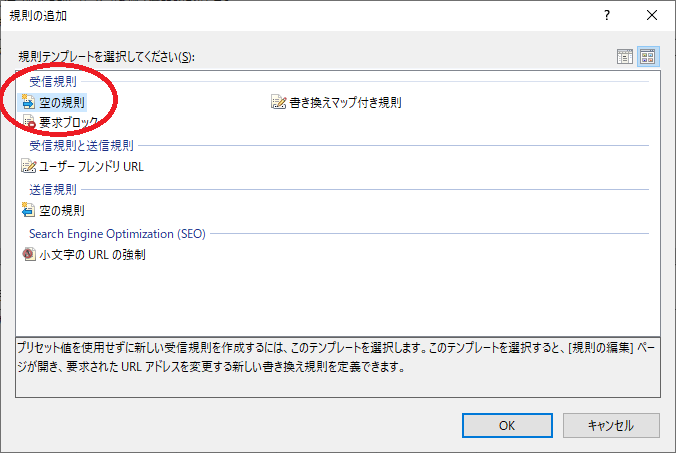This screenshot has height=453, width=676.
Task: Click the Search Engine Optimization (SEO) group header
Action: coord(117,234)
